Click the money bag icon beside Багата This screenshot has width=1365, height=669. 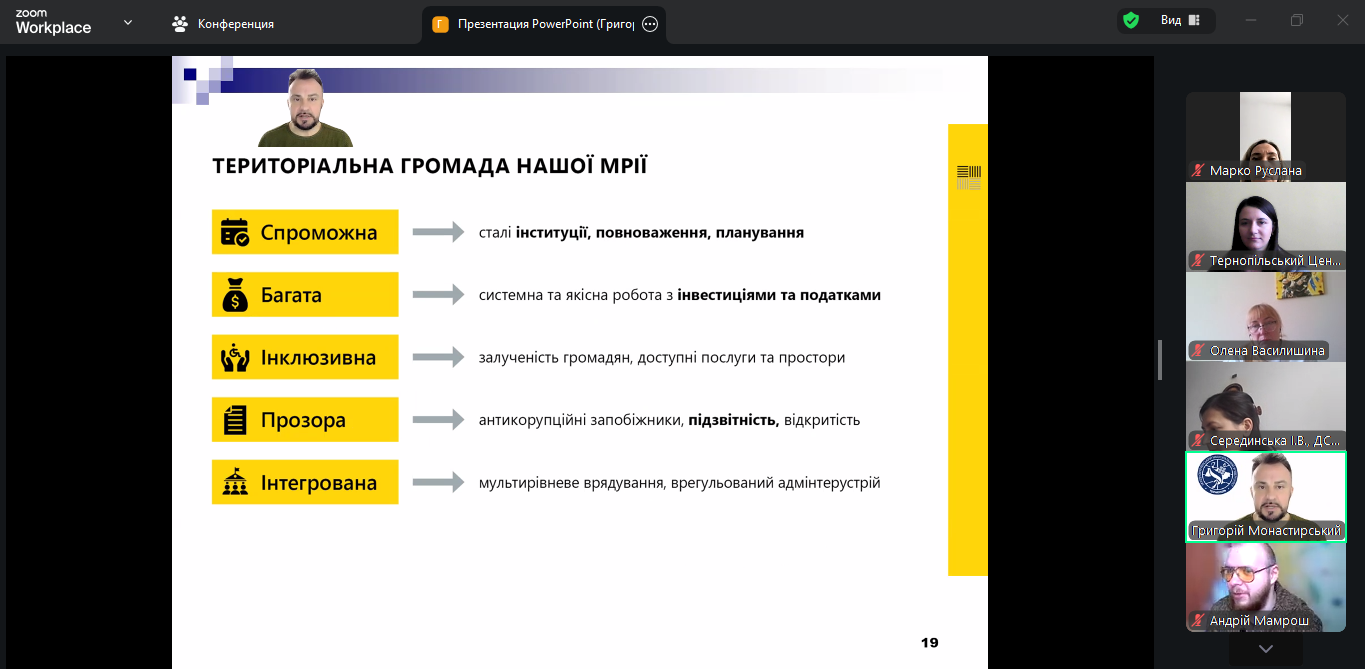tap(235, 295)
